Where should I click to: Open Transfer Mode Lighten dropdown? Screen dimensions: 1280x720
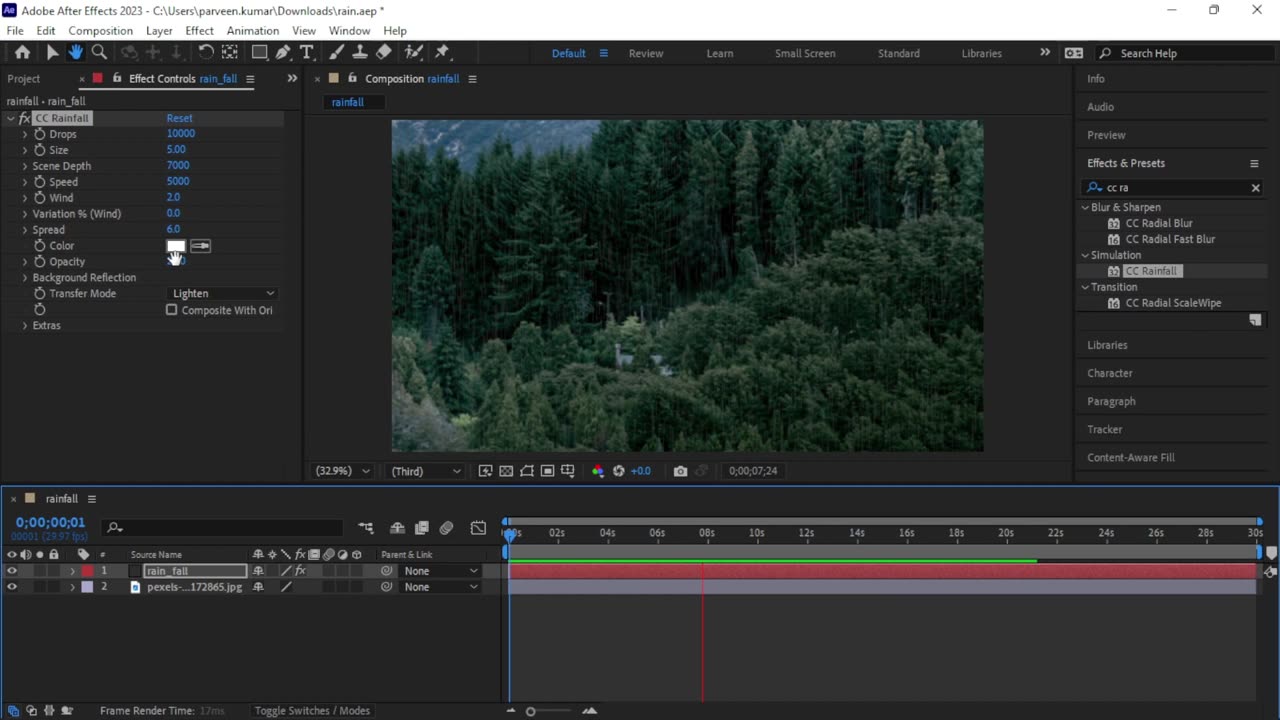222,293
